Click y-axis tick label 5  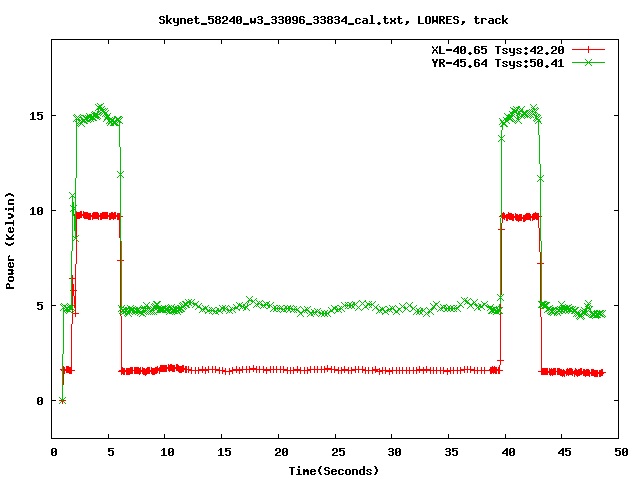click(x=40, y=306)
